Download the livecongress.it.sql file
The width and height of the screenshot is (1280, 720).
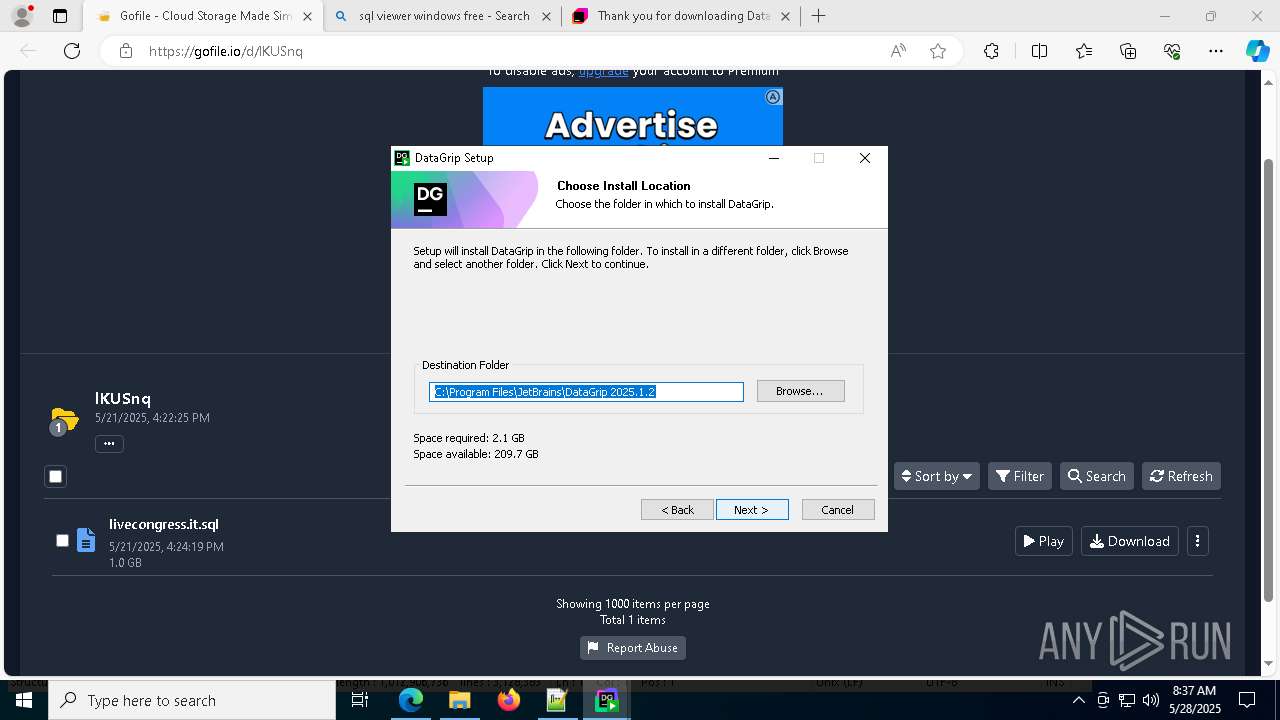pos(1129,541)
